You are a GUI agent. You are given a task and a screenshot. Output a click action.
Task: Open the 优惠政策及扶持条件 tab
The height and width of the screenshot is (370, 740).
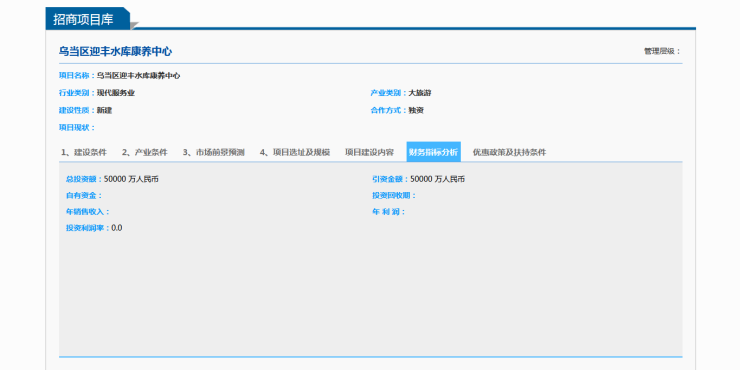tap(510, 152)
